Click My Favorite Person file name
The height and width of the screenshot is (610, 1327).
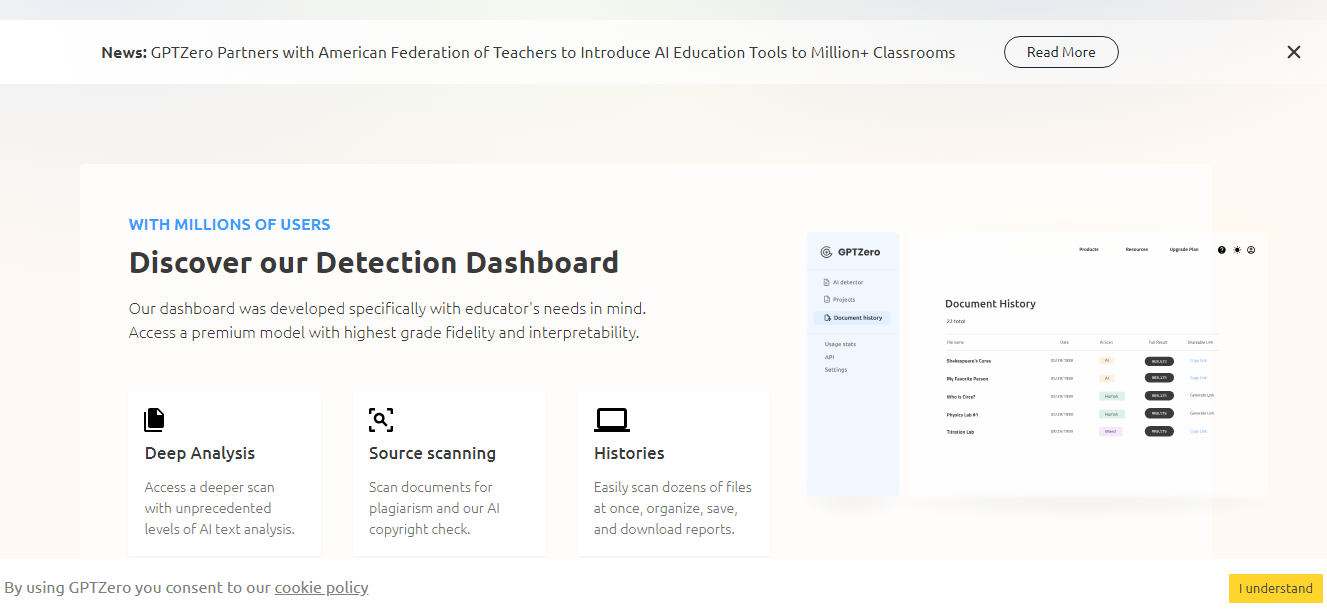[x=967, y=379]
